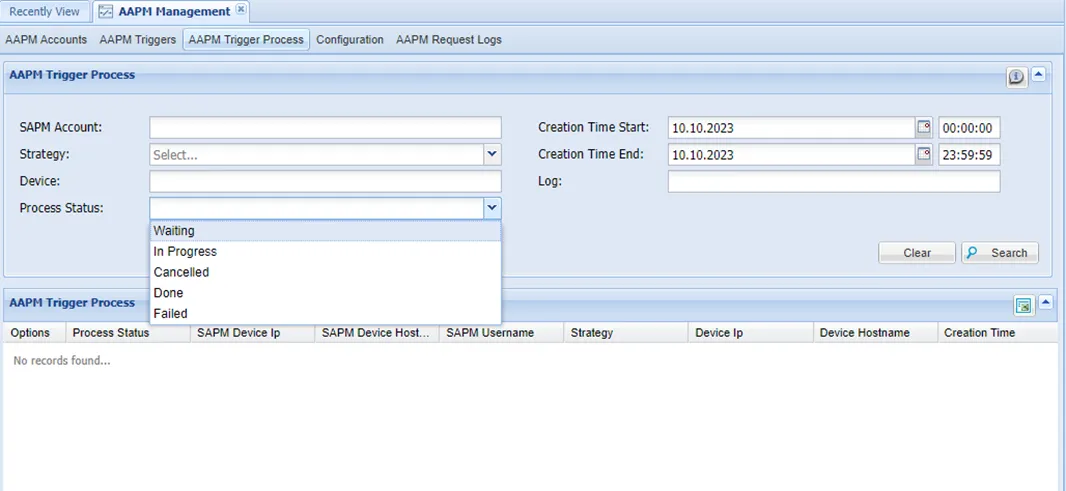Edit Creation Time Start date field
Viewport: 1066px width, 491px height.
pyautogui.click(x=792, y=128)
